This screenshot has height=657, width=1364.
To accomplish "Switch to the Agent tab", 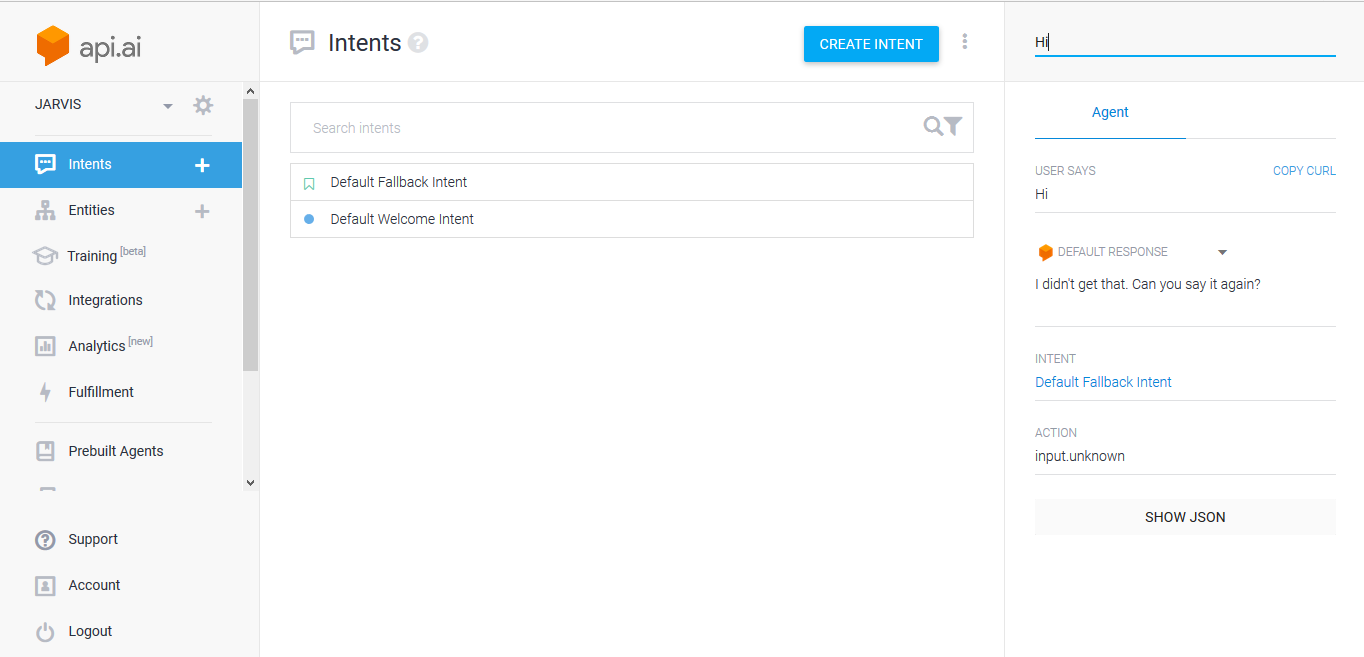I will [1110, 112].
